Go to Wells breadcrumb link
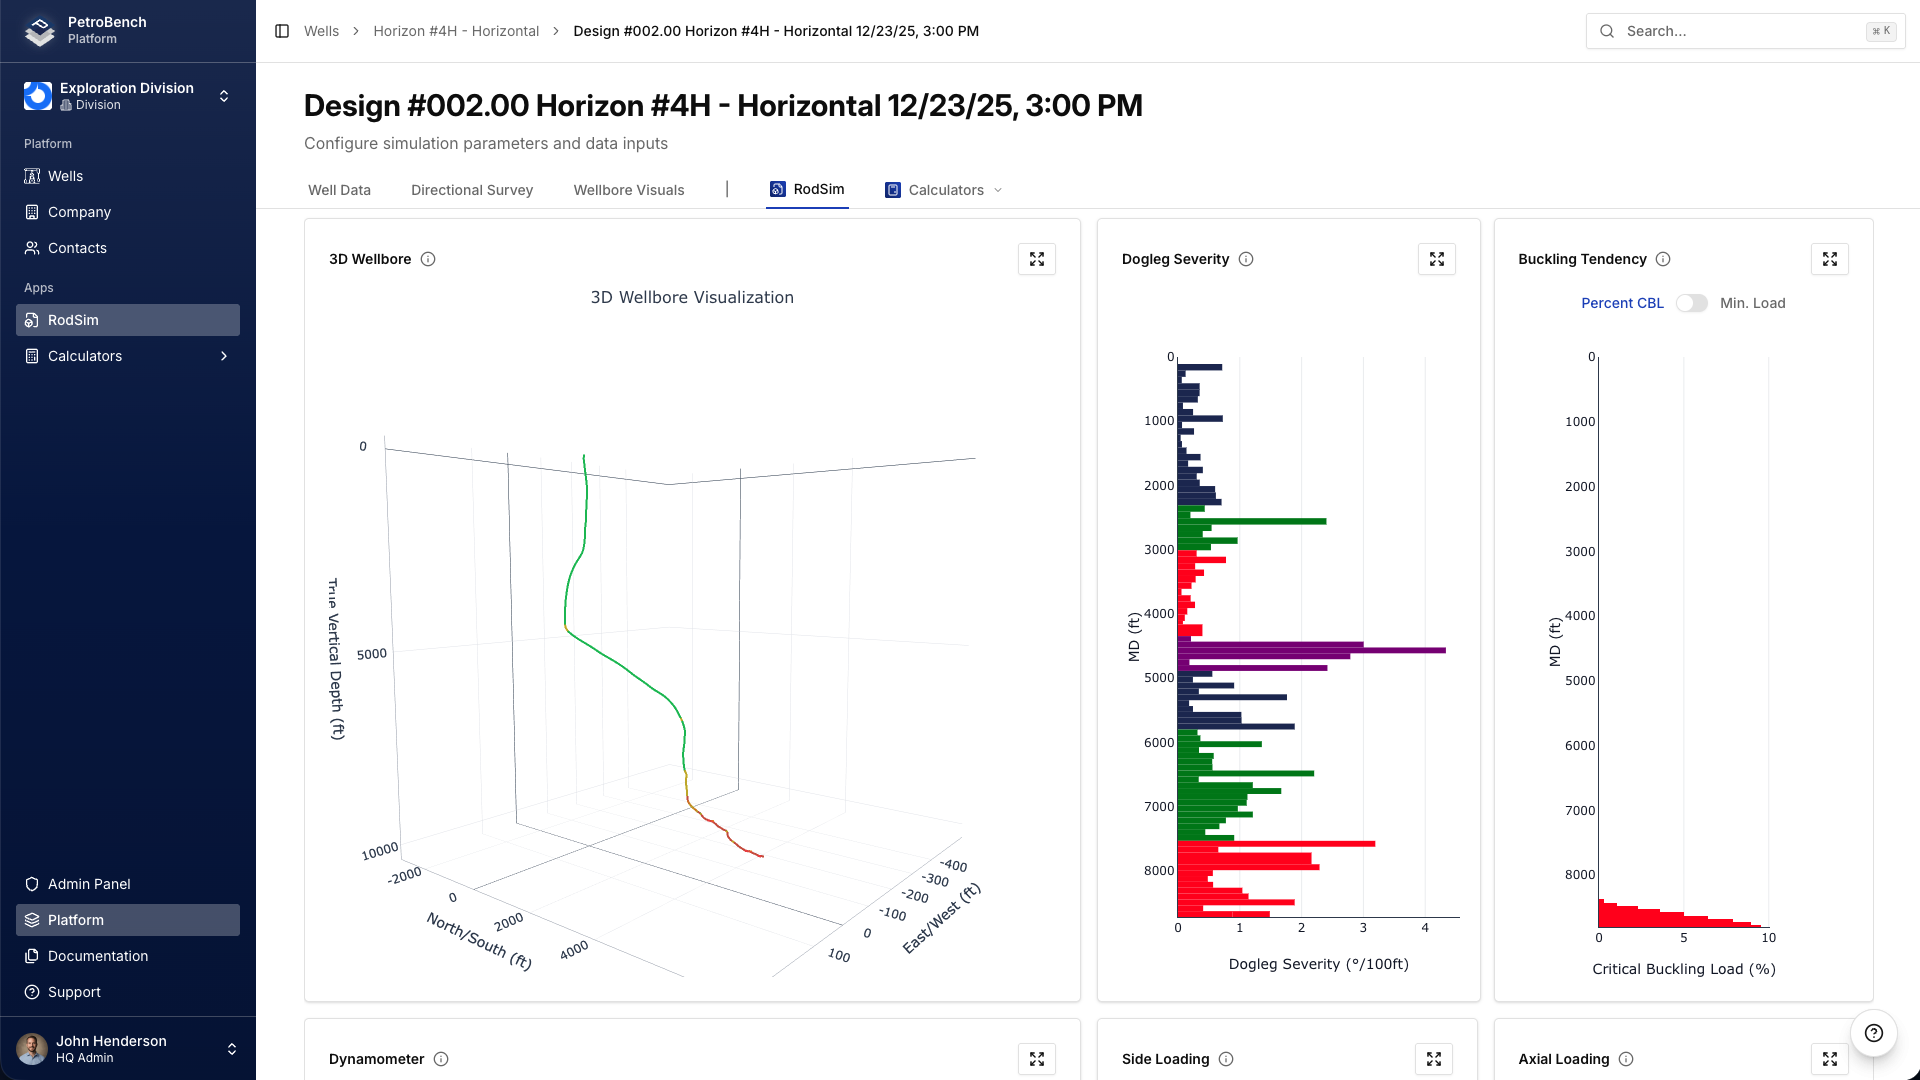Viewport: 1920px width, 1080px height. 321,31
